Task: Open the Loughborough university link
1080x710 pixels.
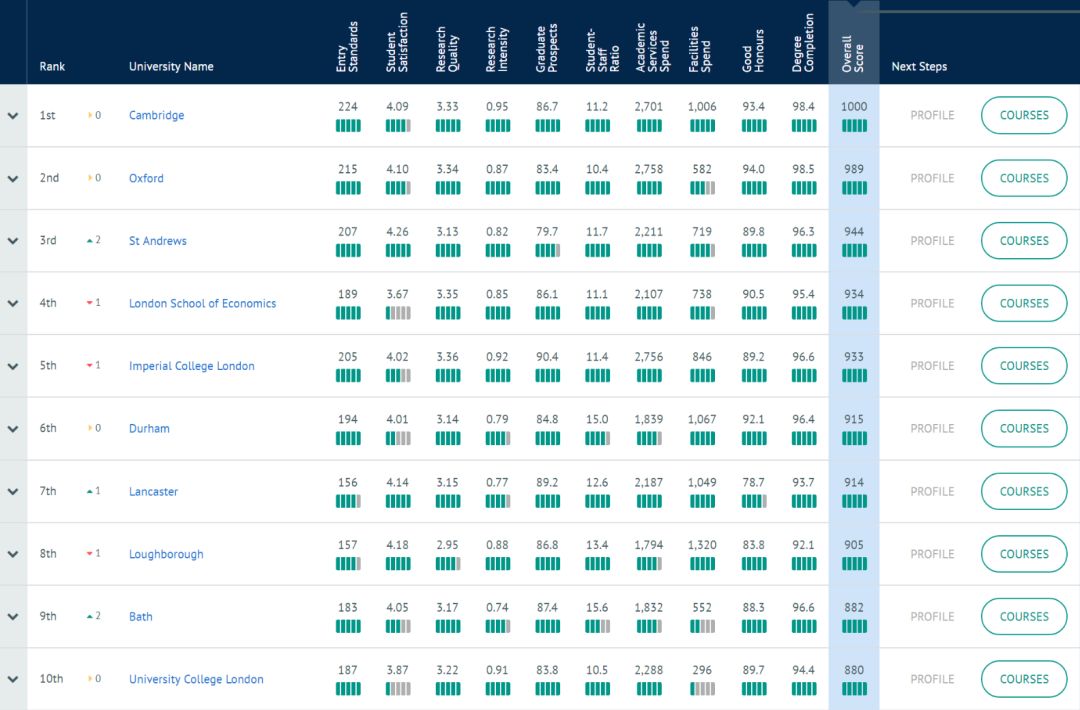Action: 166,554
